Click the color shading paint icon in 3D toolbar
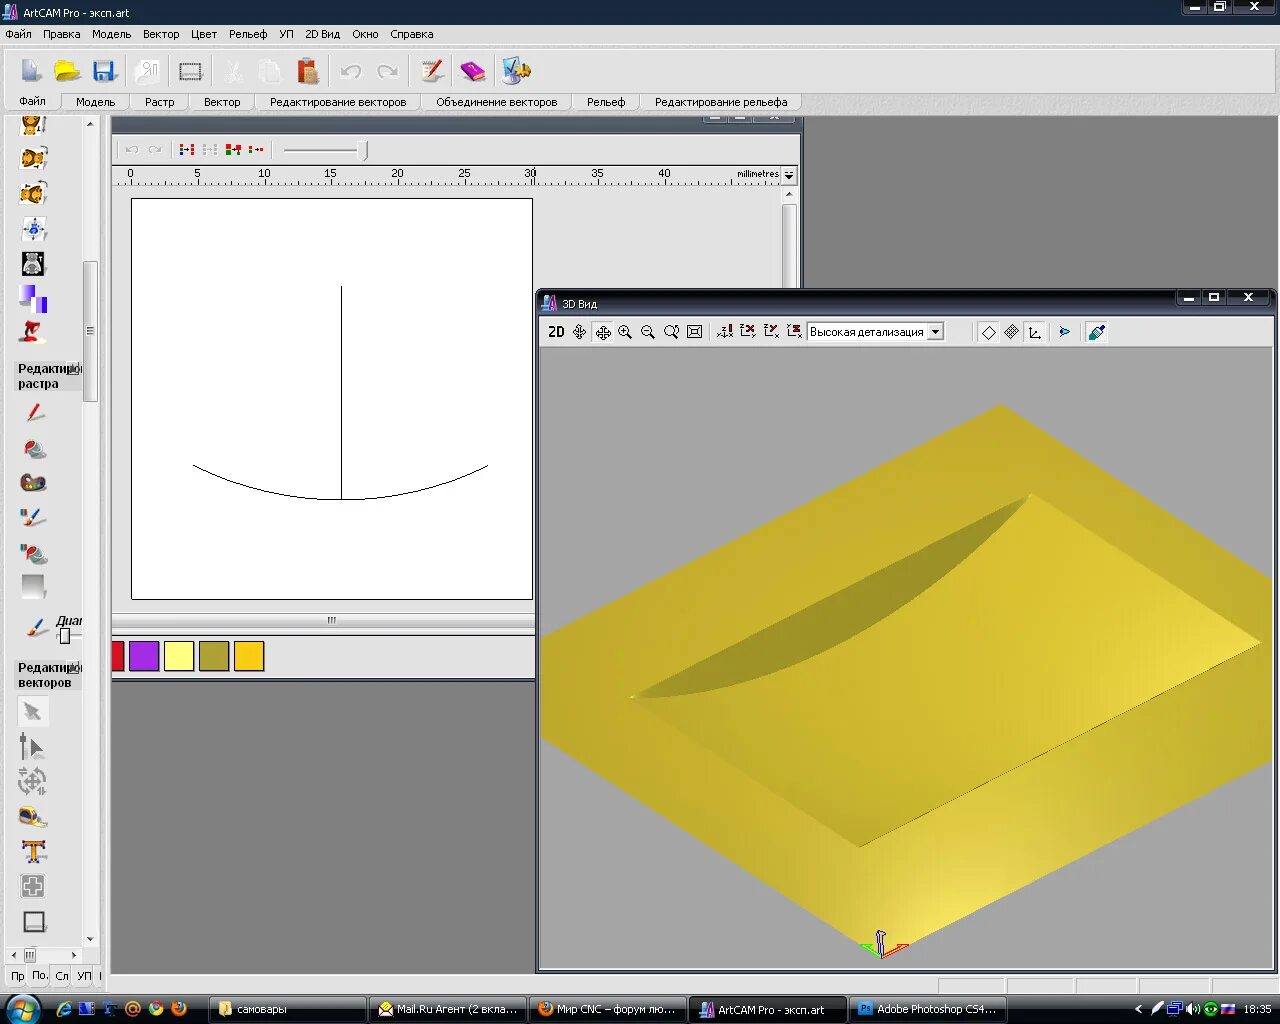This screenshot has height=1024, width=1280. click(x=1096, y=332)
